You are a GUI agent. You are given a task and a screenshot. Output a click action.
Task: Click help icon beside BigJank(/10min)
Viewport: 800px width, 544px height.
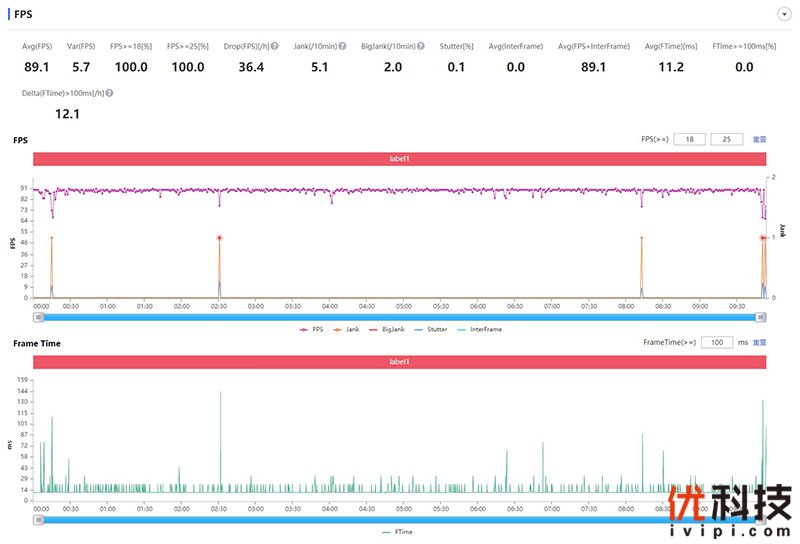click(x=421, y=46)
